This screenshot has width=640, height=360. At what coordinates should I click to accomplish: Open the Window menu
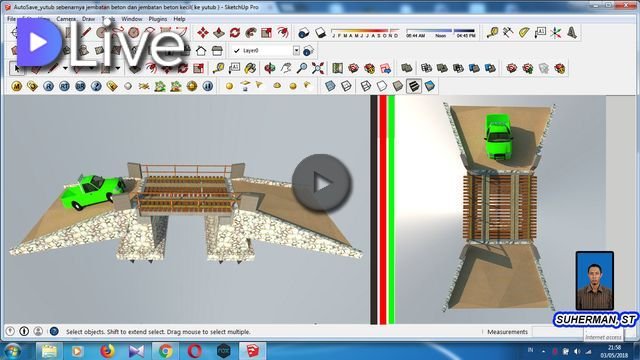132,19
